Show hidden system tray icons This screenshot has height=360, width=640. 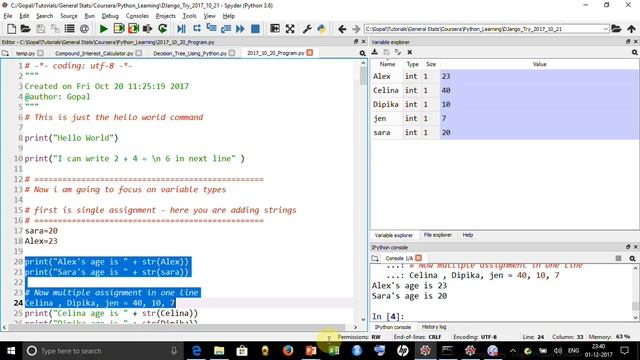coord(513,351)
